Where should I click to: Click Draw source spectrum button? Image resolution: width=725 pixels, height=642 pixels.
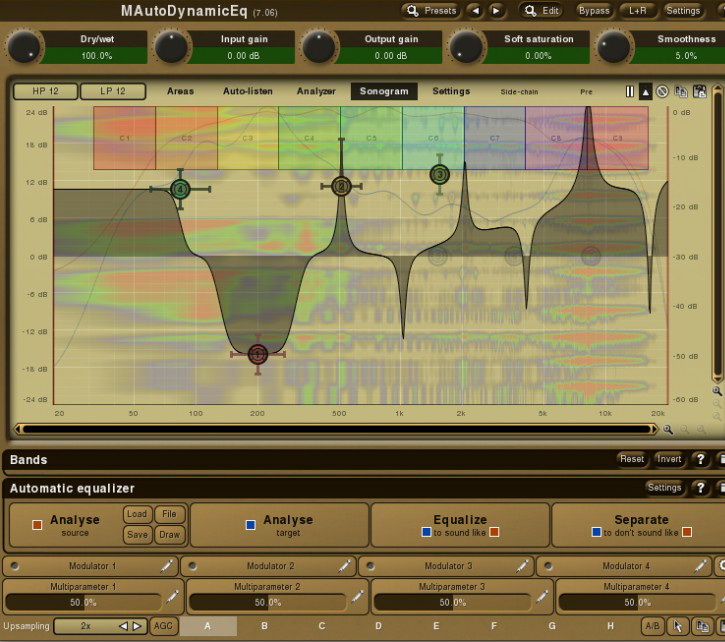(x=169, y=534)
